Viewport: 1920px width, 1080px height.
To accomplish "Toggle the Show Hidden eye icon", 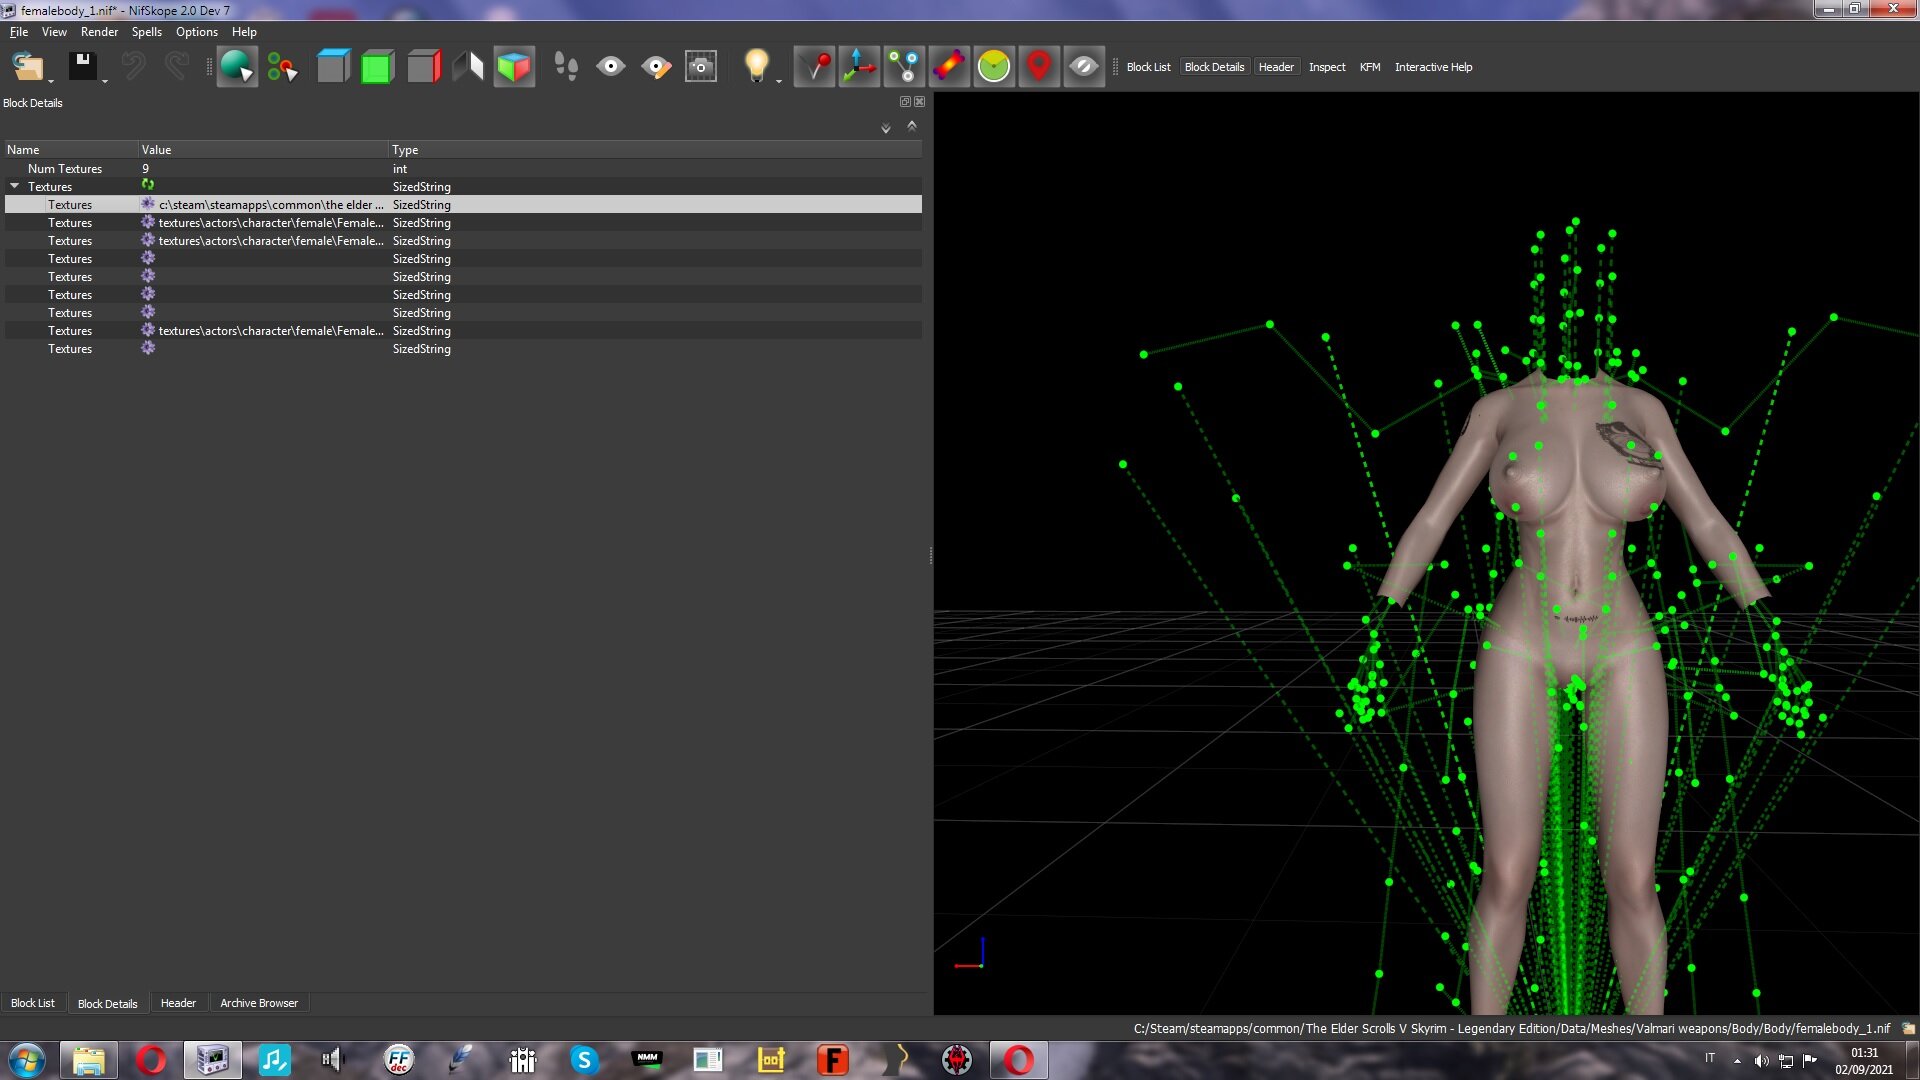I will [1084, 67].
